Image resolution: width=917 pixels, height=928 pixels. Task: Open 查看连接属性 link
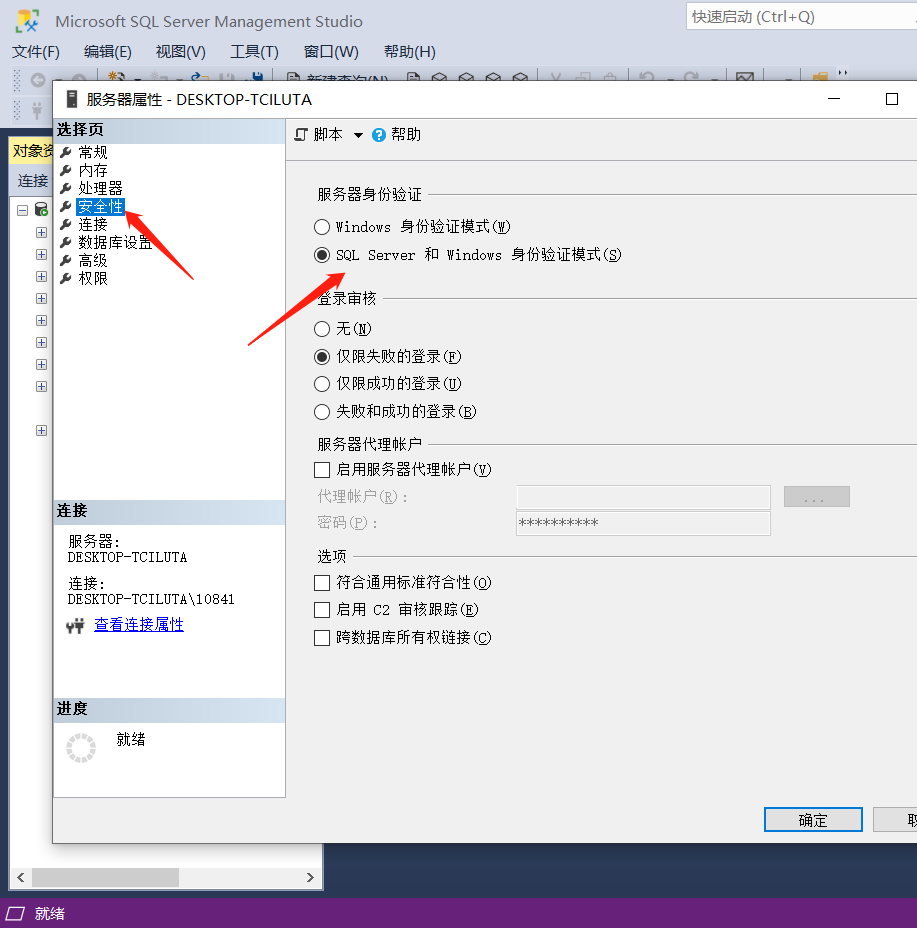point(139,624)
